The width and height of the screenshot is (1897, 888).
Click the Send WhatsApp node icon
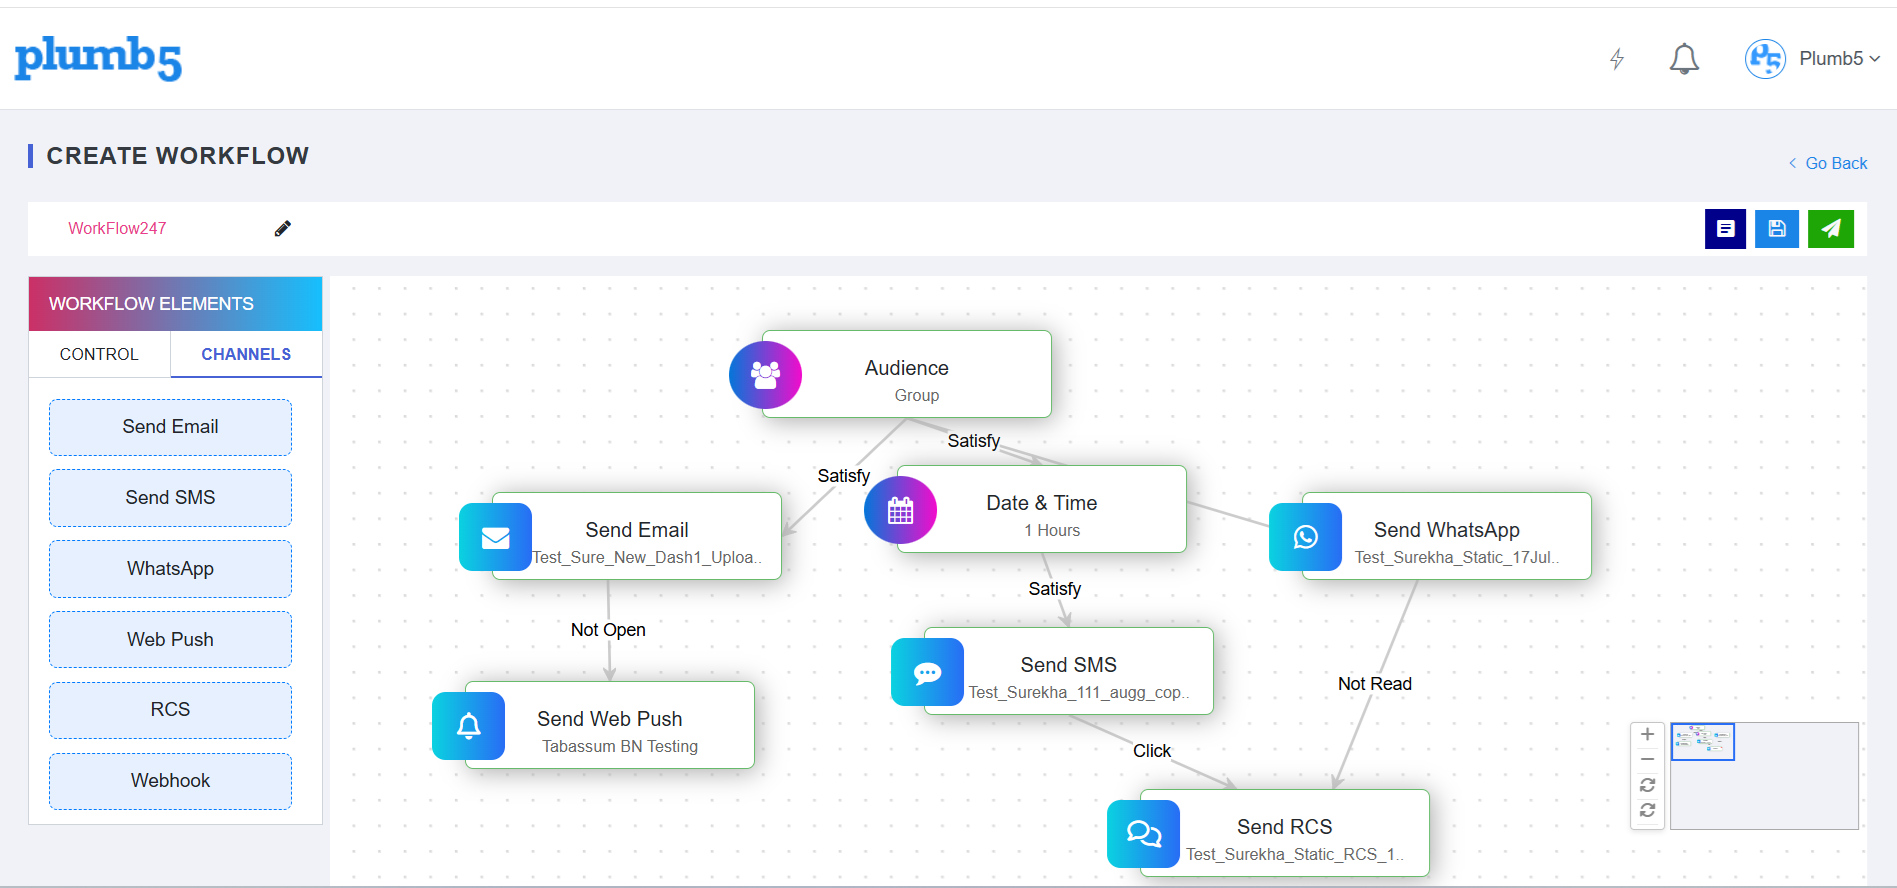(1306, 537)
